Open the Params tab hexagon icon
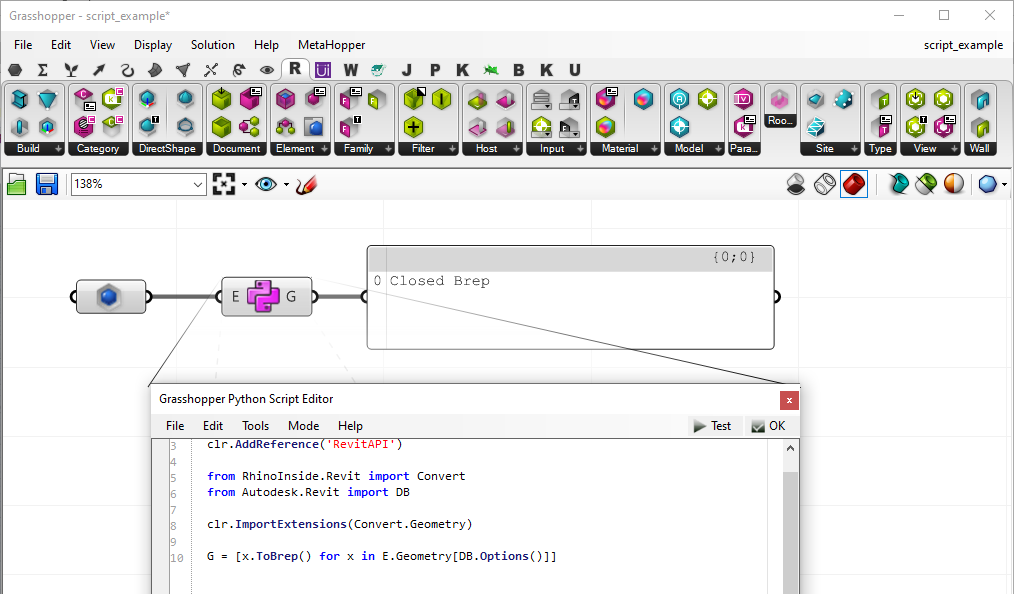Image resolution: width=1014 pixels, height=594 pixels. (x=15, y=70)
